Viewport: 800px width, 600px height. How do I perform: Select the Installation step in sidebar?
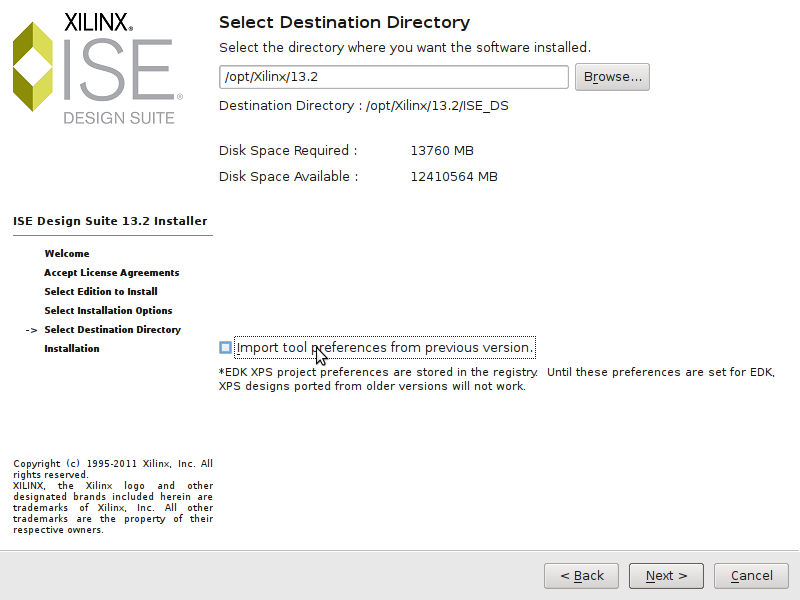72,348
